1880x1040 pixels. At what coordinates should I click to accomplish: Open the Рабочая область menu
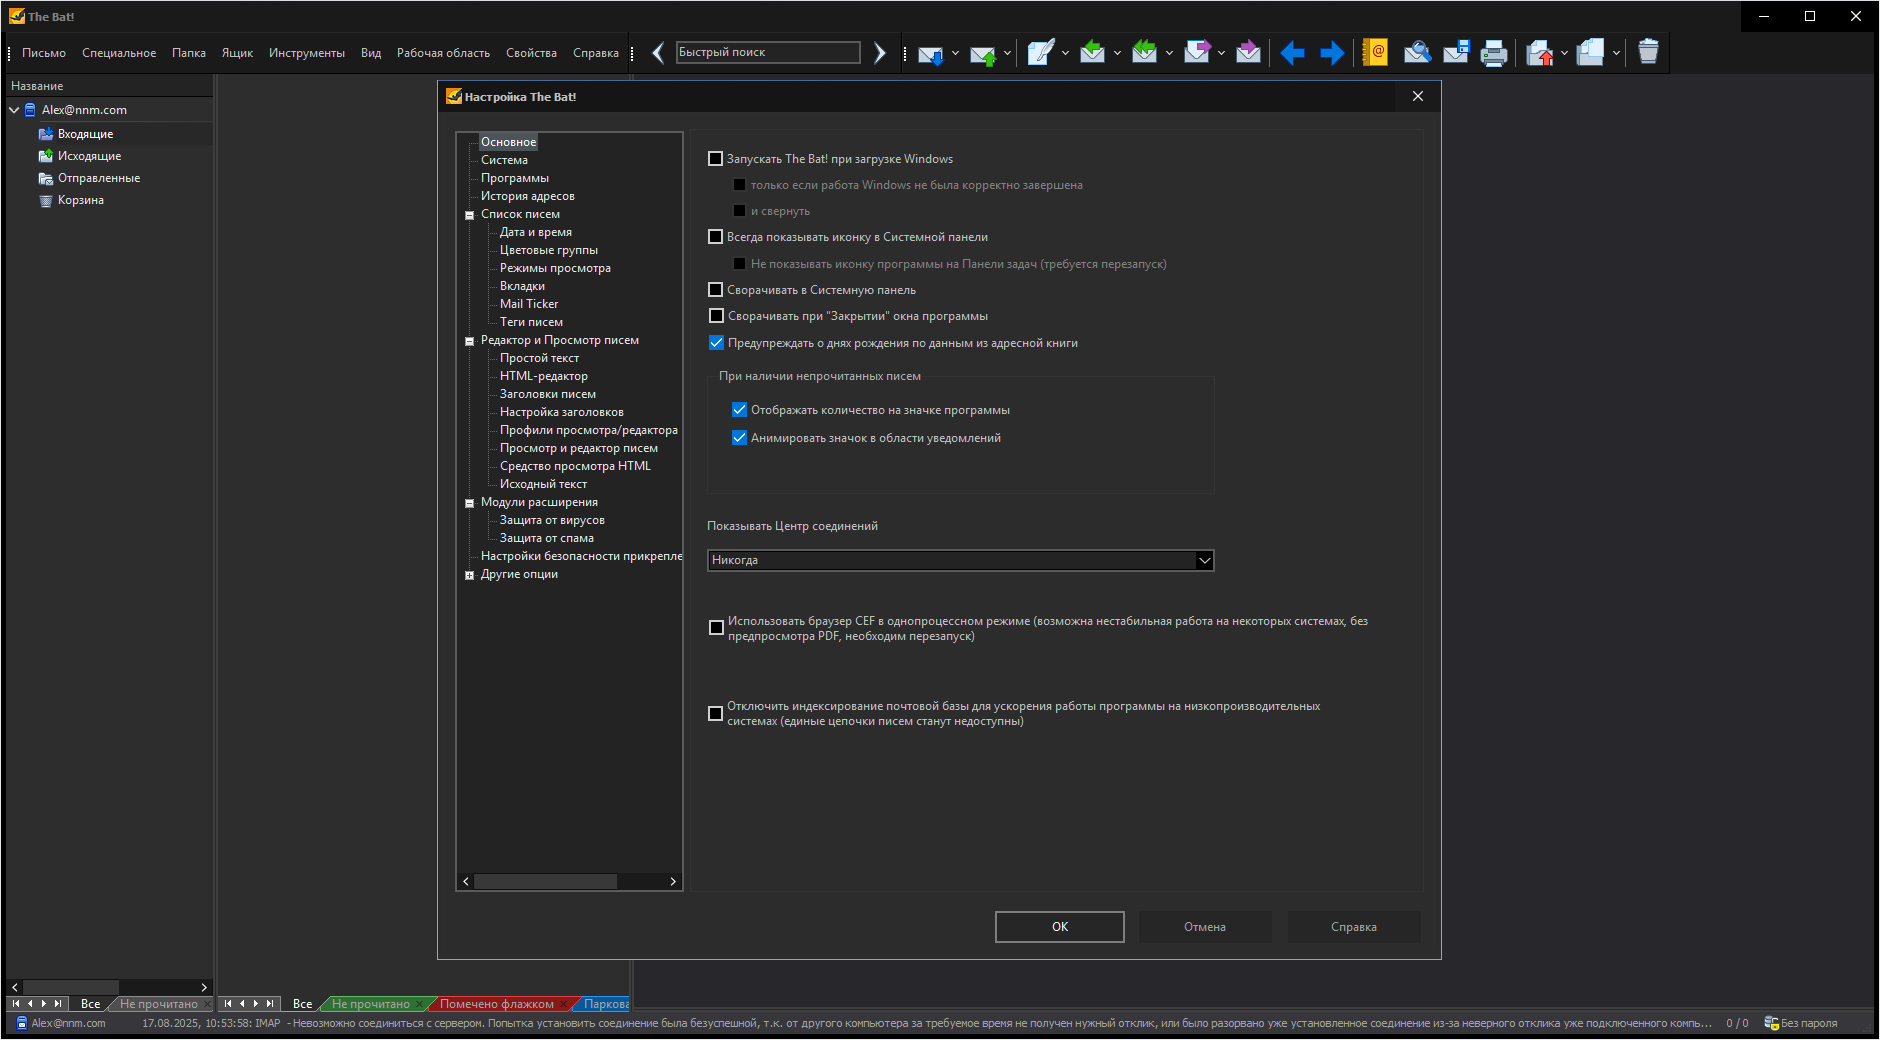[x=443, y=53]
